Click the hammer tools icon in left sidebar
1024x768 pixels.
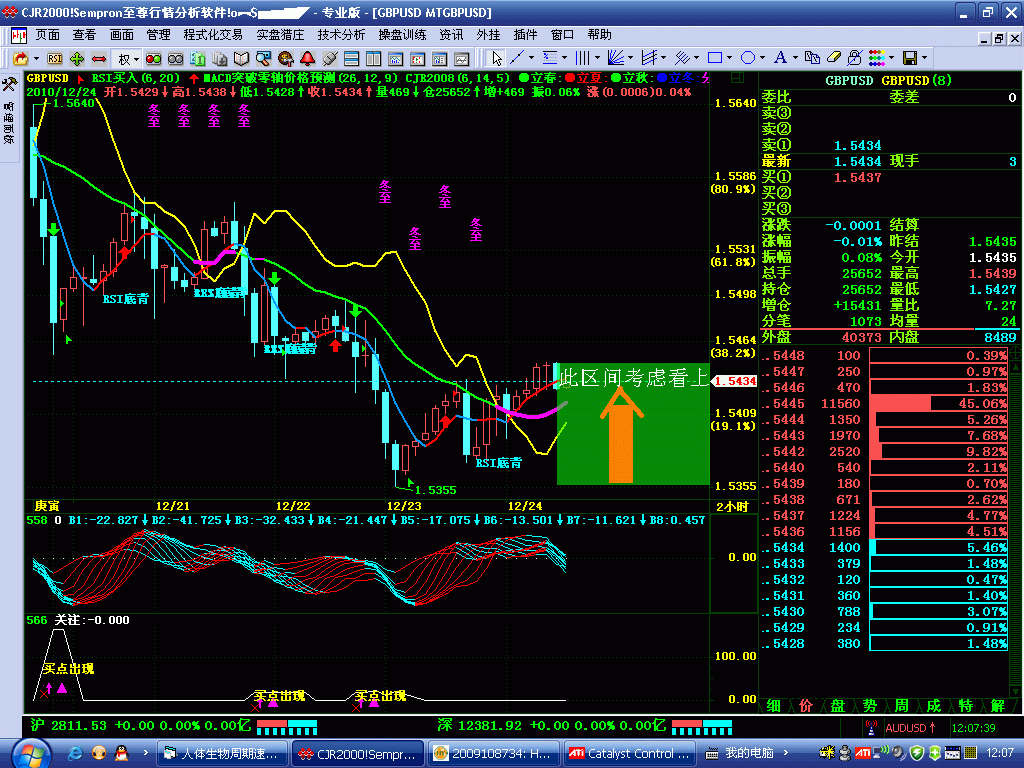[10, 84]
